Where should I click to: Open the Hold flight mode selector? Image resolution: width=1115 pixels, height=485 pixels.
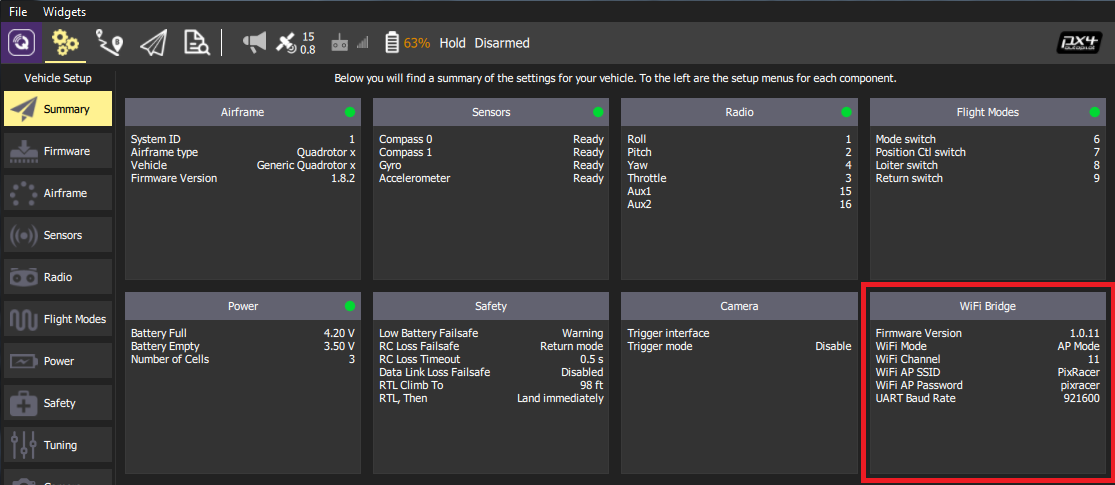[x=452, y=43]
